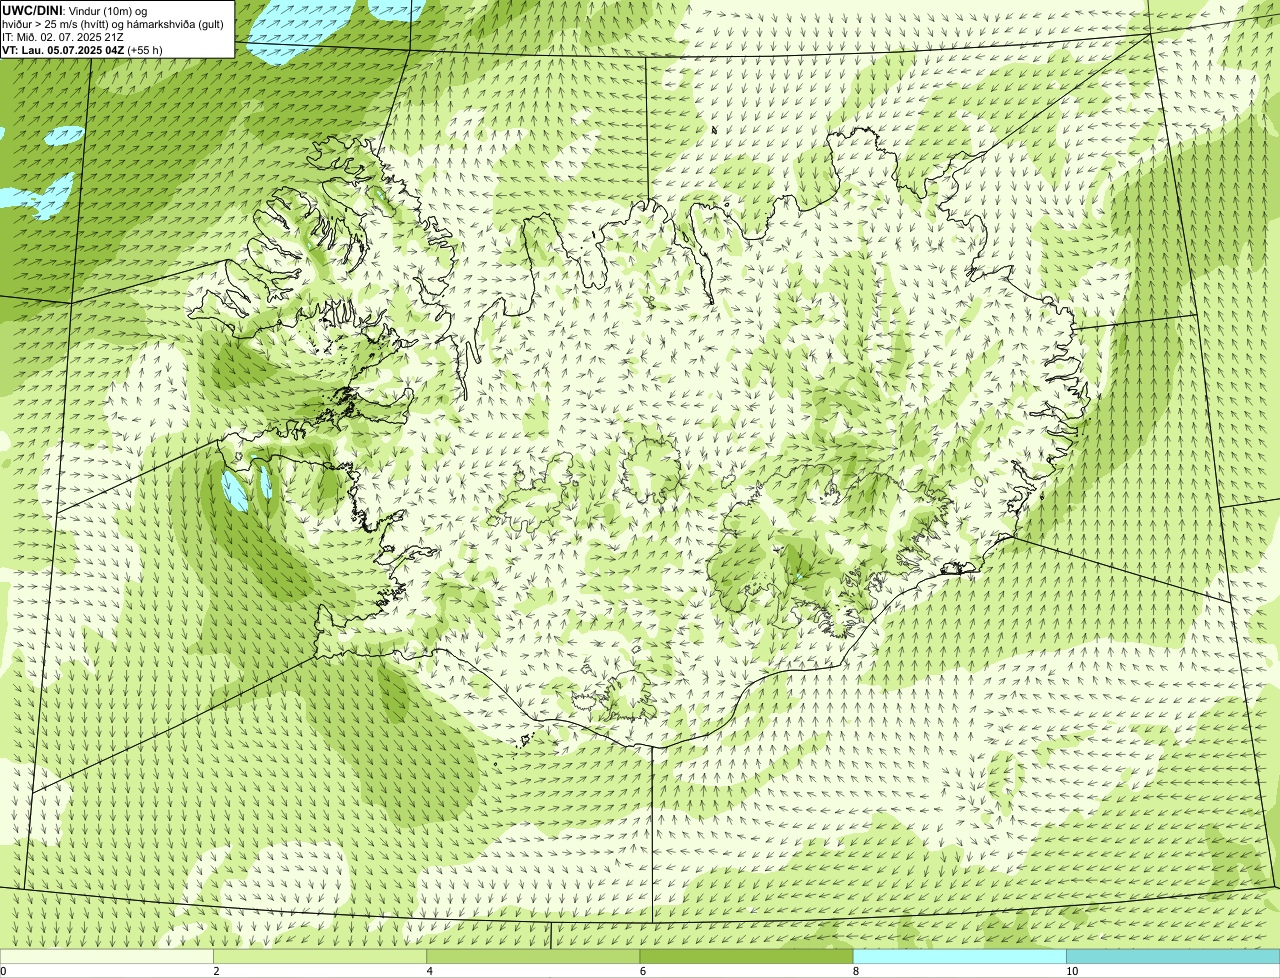This screenshot has width=1280, height=978.
Task: Click the '8' label on the color scale
Action: 856,971
